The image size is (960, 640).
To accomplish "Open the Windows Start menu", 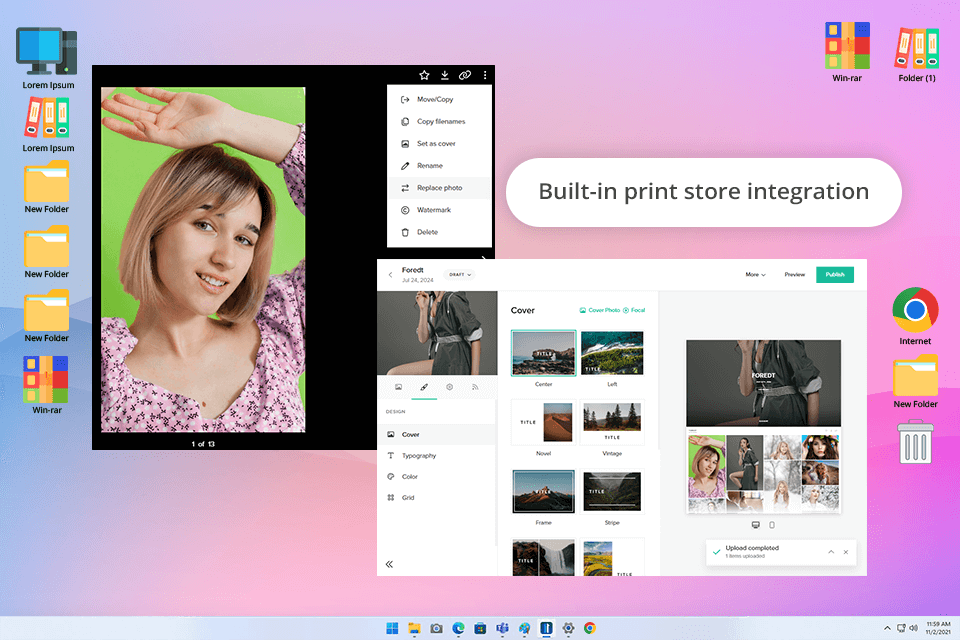I will tap(392, 628).
